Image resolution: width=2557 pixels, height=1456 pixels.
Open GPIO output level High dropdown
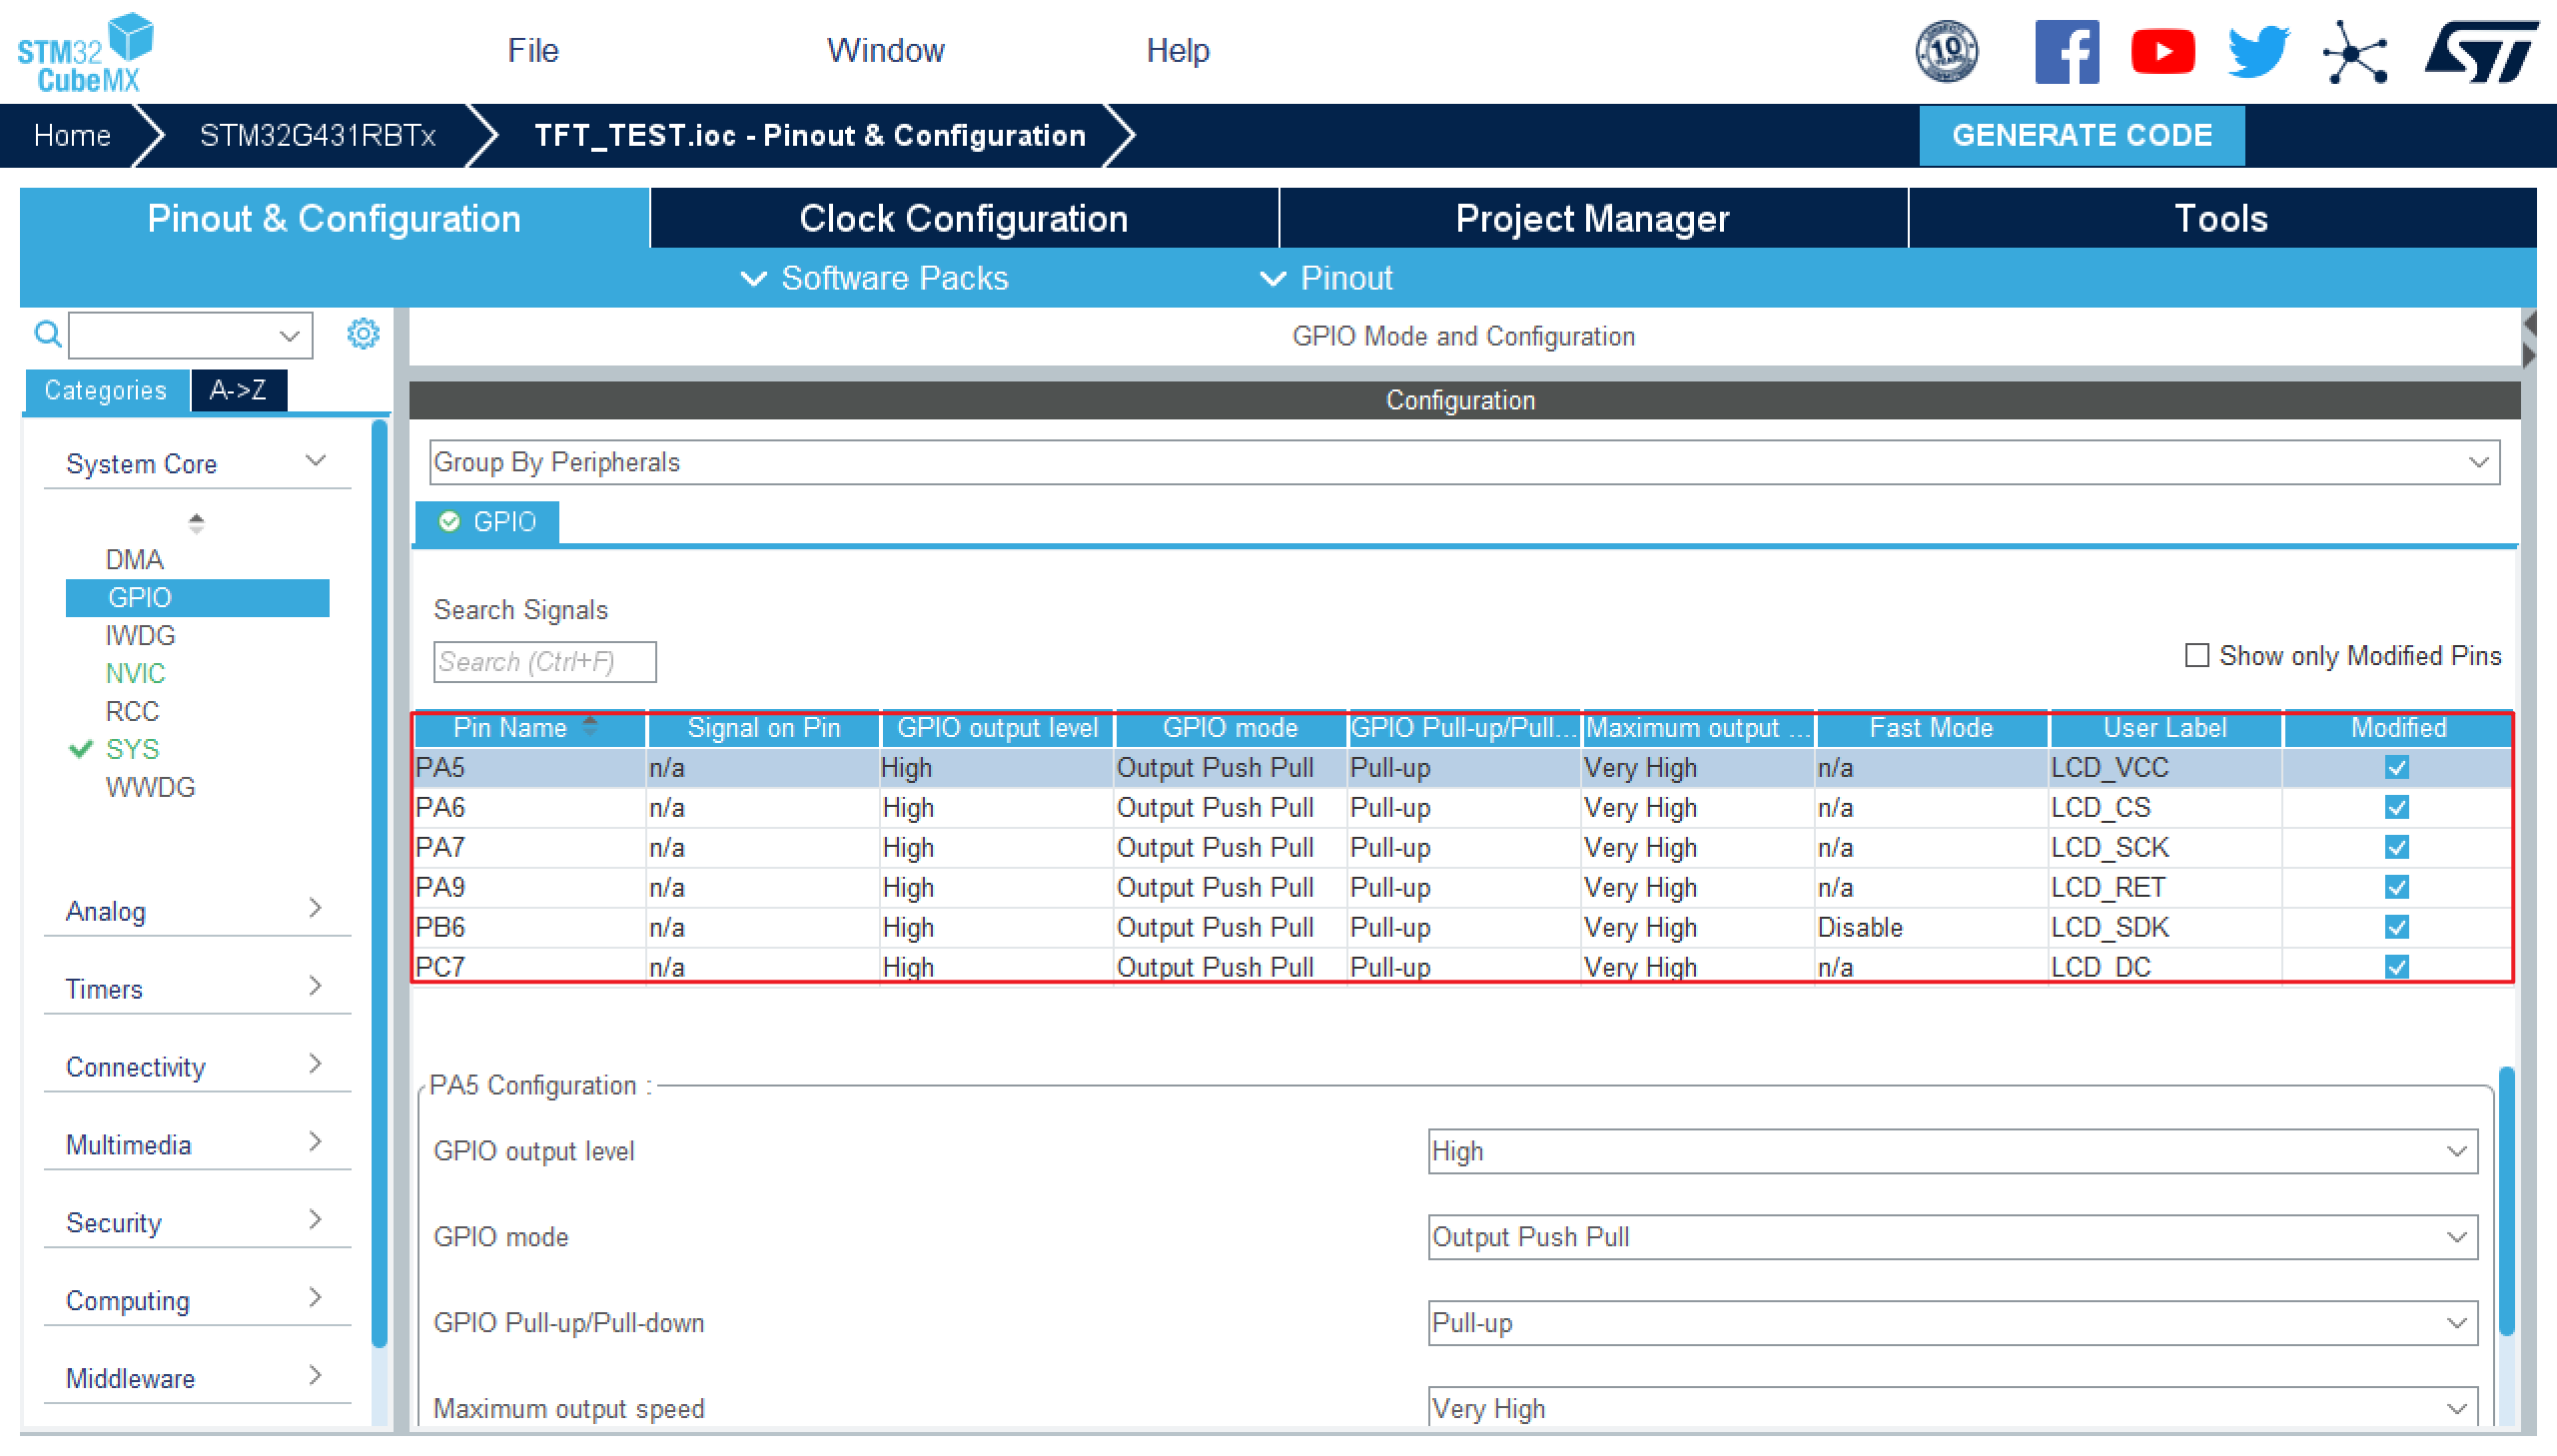point(1952,1151)
